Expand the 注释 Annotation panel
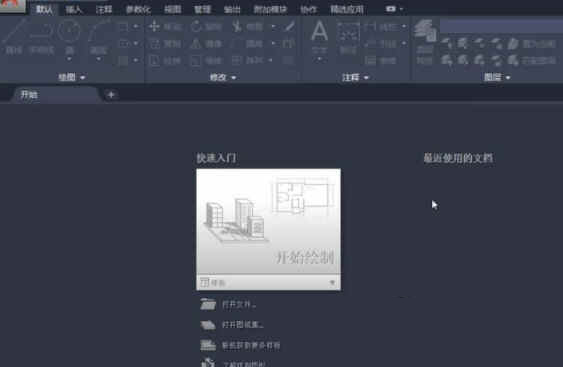 355,77
